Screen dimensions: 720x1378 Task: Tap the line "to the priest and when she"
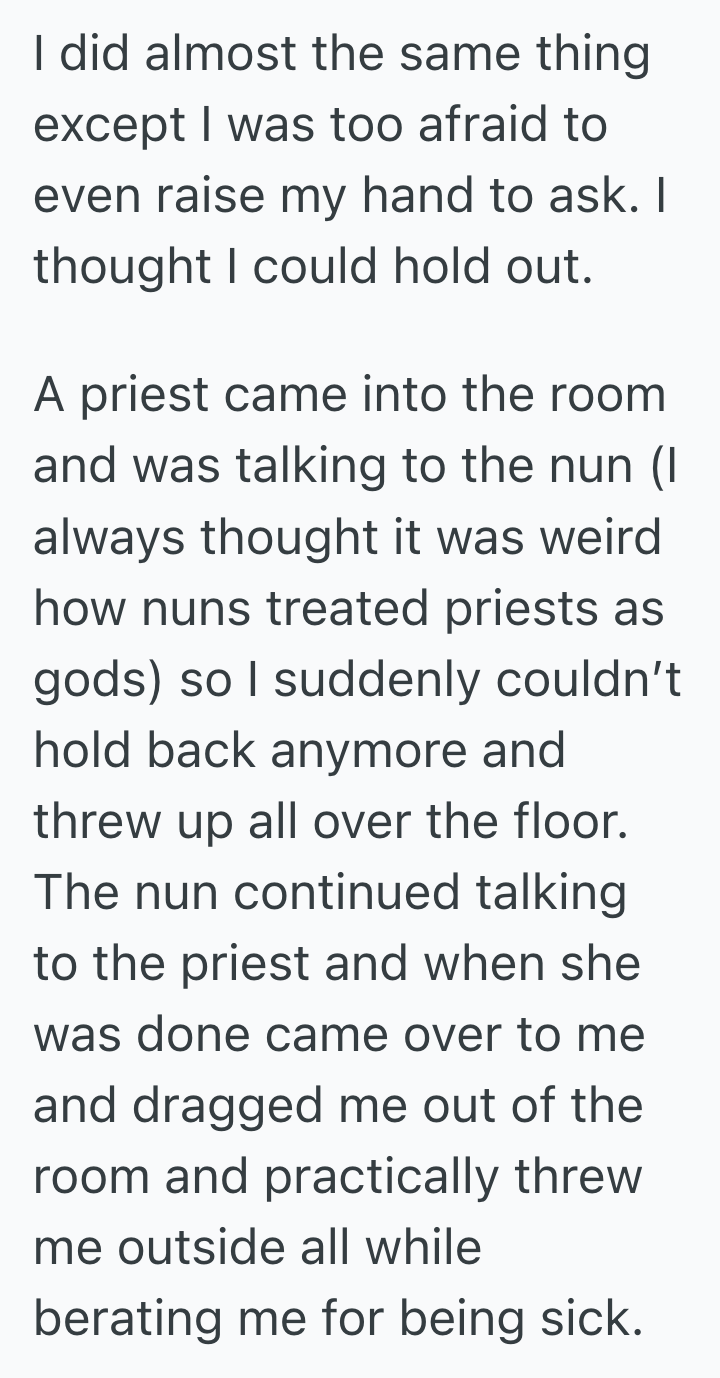click(337, 962)
